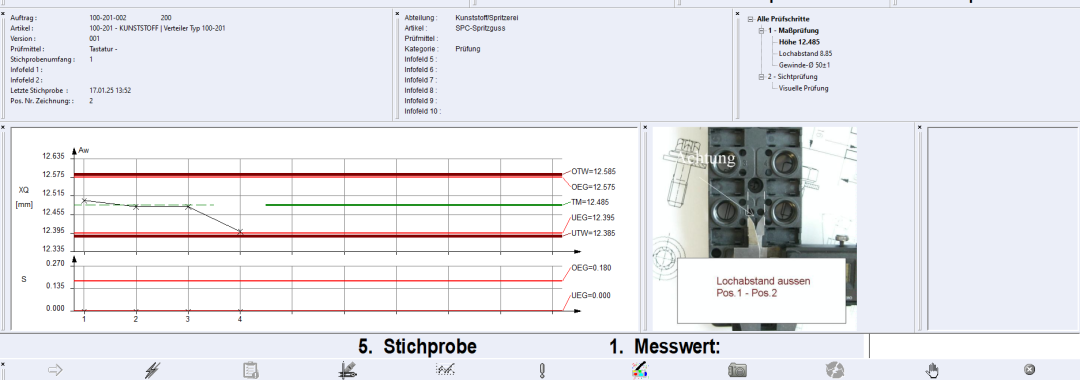Click the Messwert input field

974,346
